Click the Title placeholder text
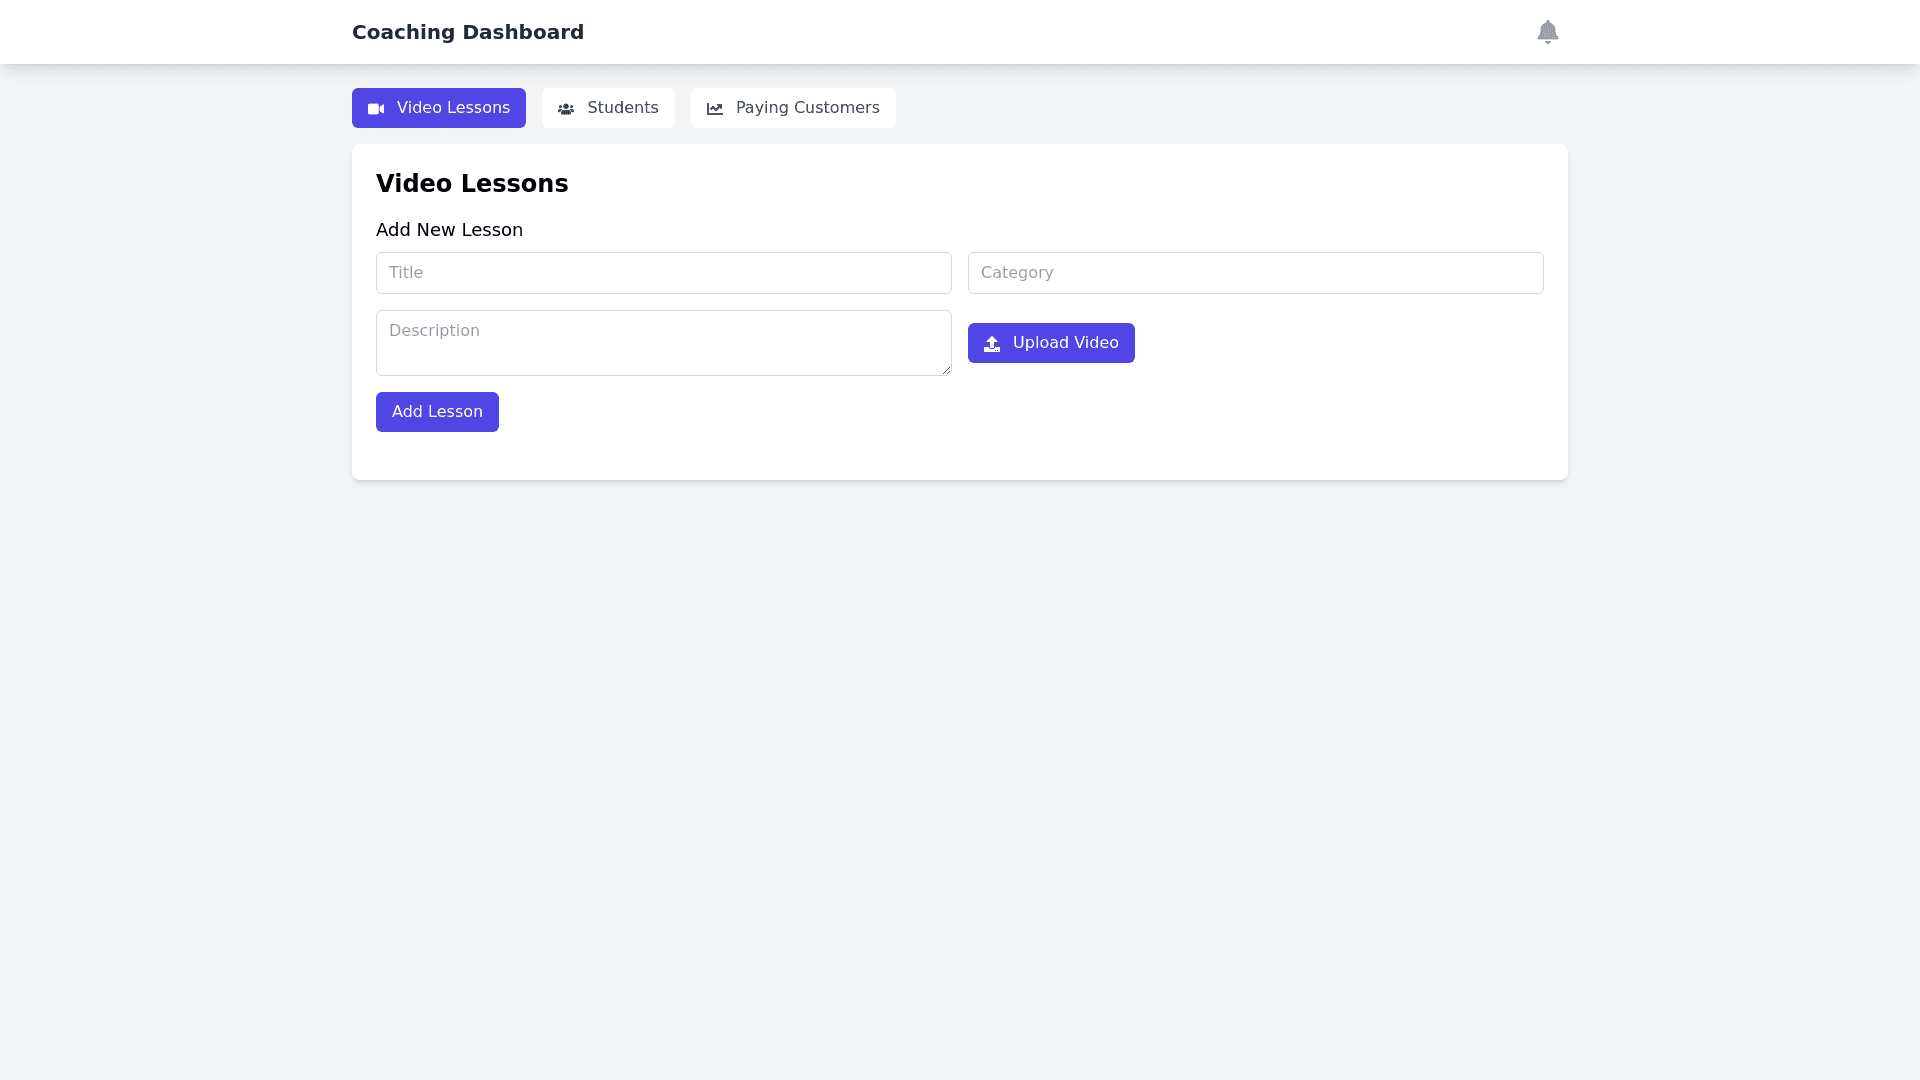Screen dimensions: 1920x1080 (x=406, y=273)
